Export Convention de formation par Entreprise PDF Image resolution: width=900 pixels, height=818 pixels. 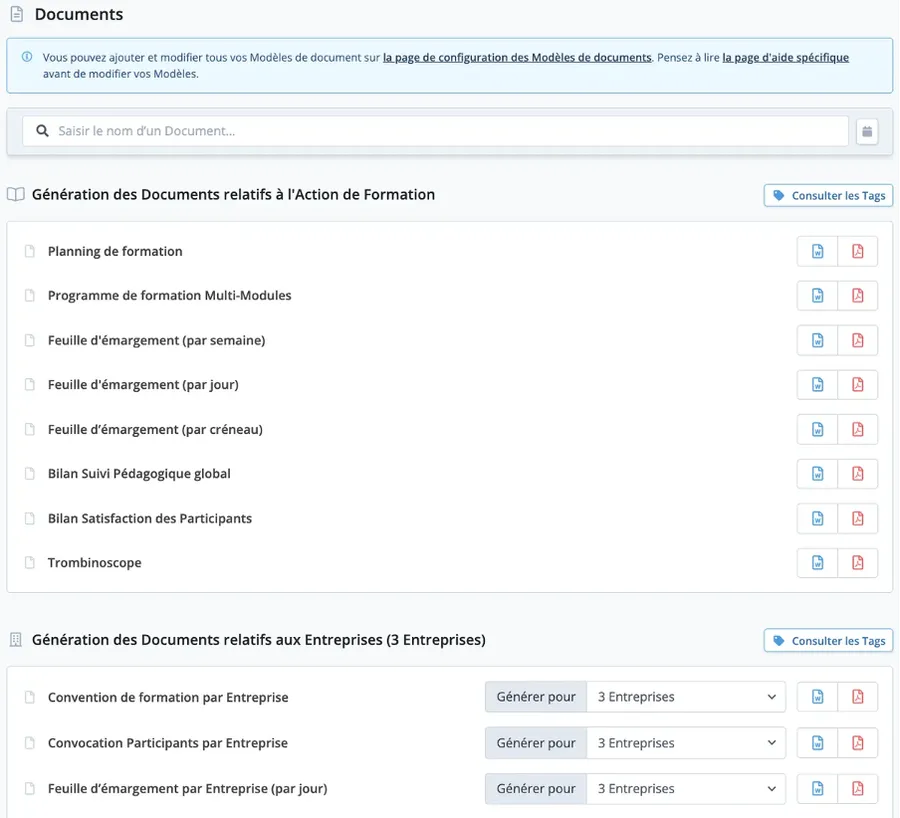point(857,697)
